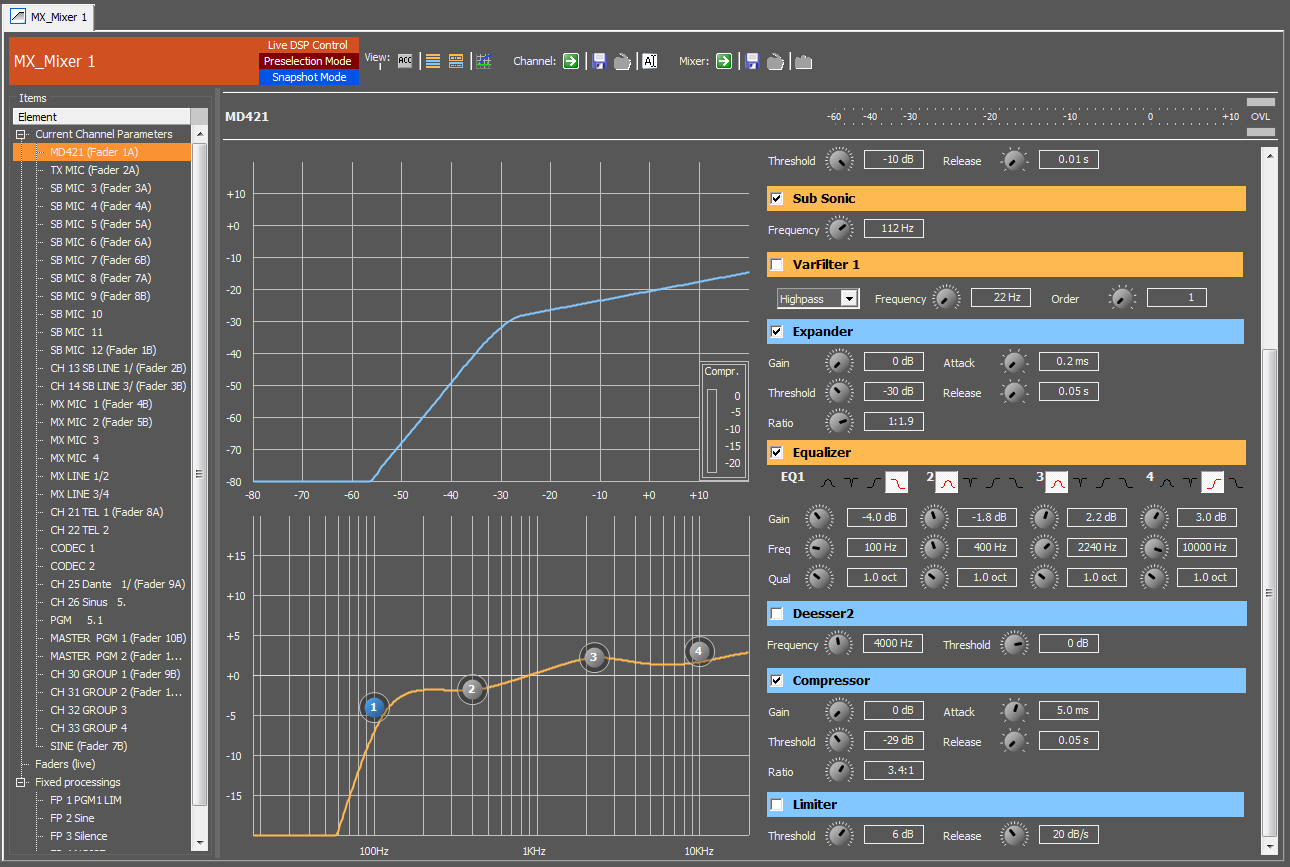1290x867 pixels.
Task: Click the VarFilter Order field
Action: coord(1177,297)
